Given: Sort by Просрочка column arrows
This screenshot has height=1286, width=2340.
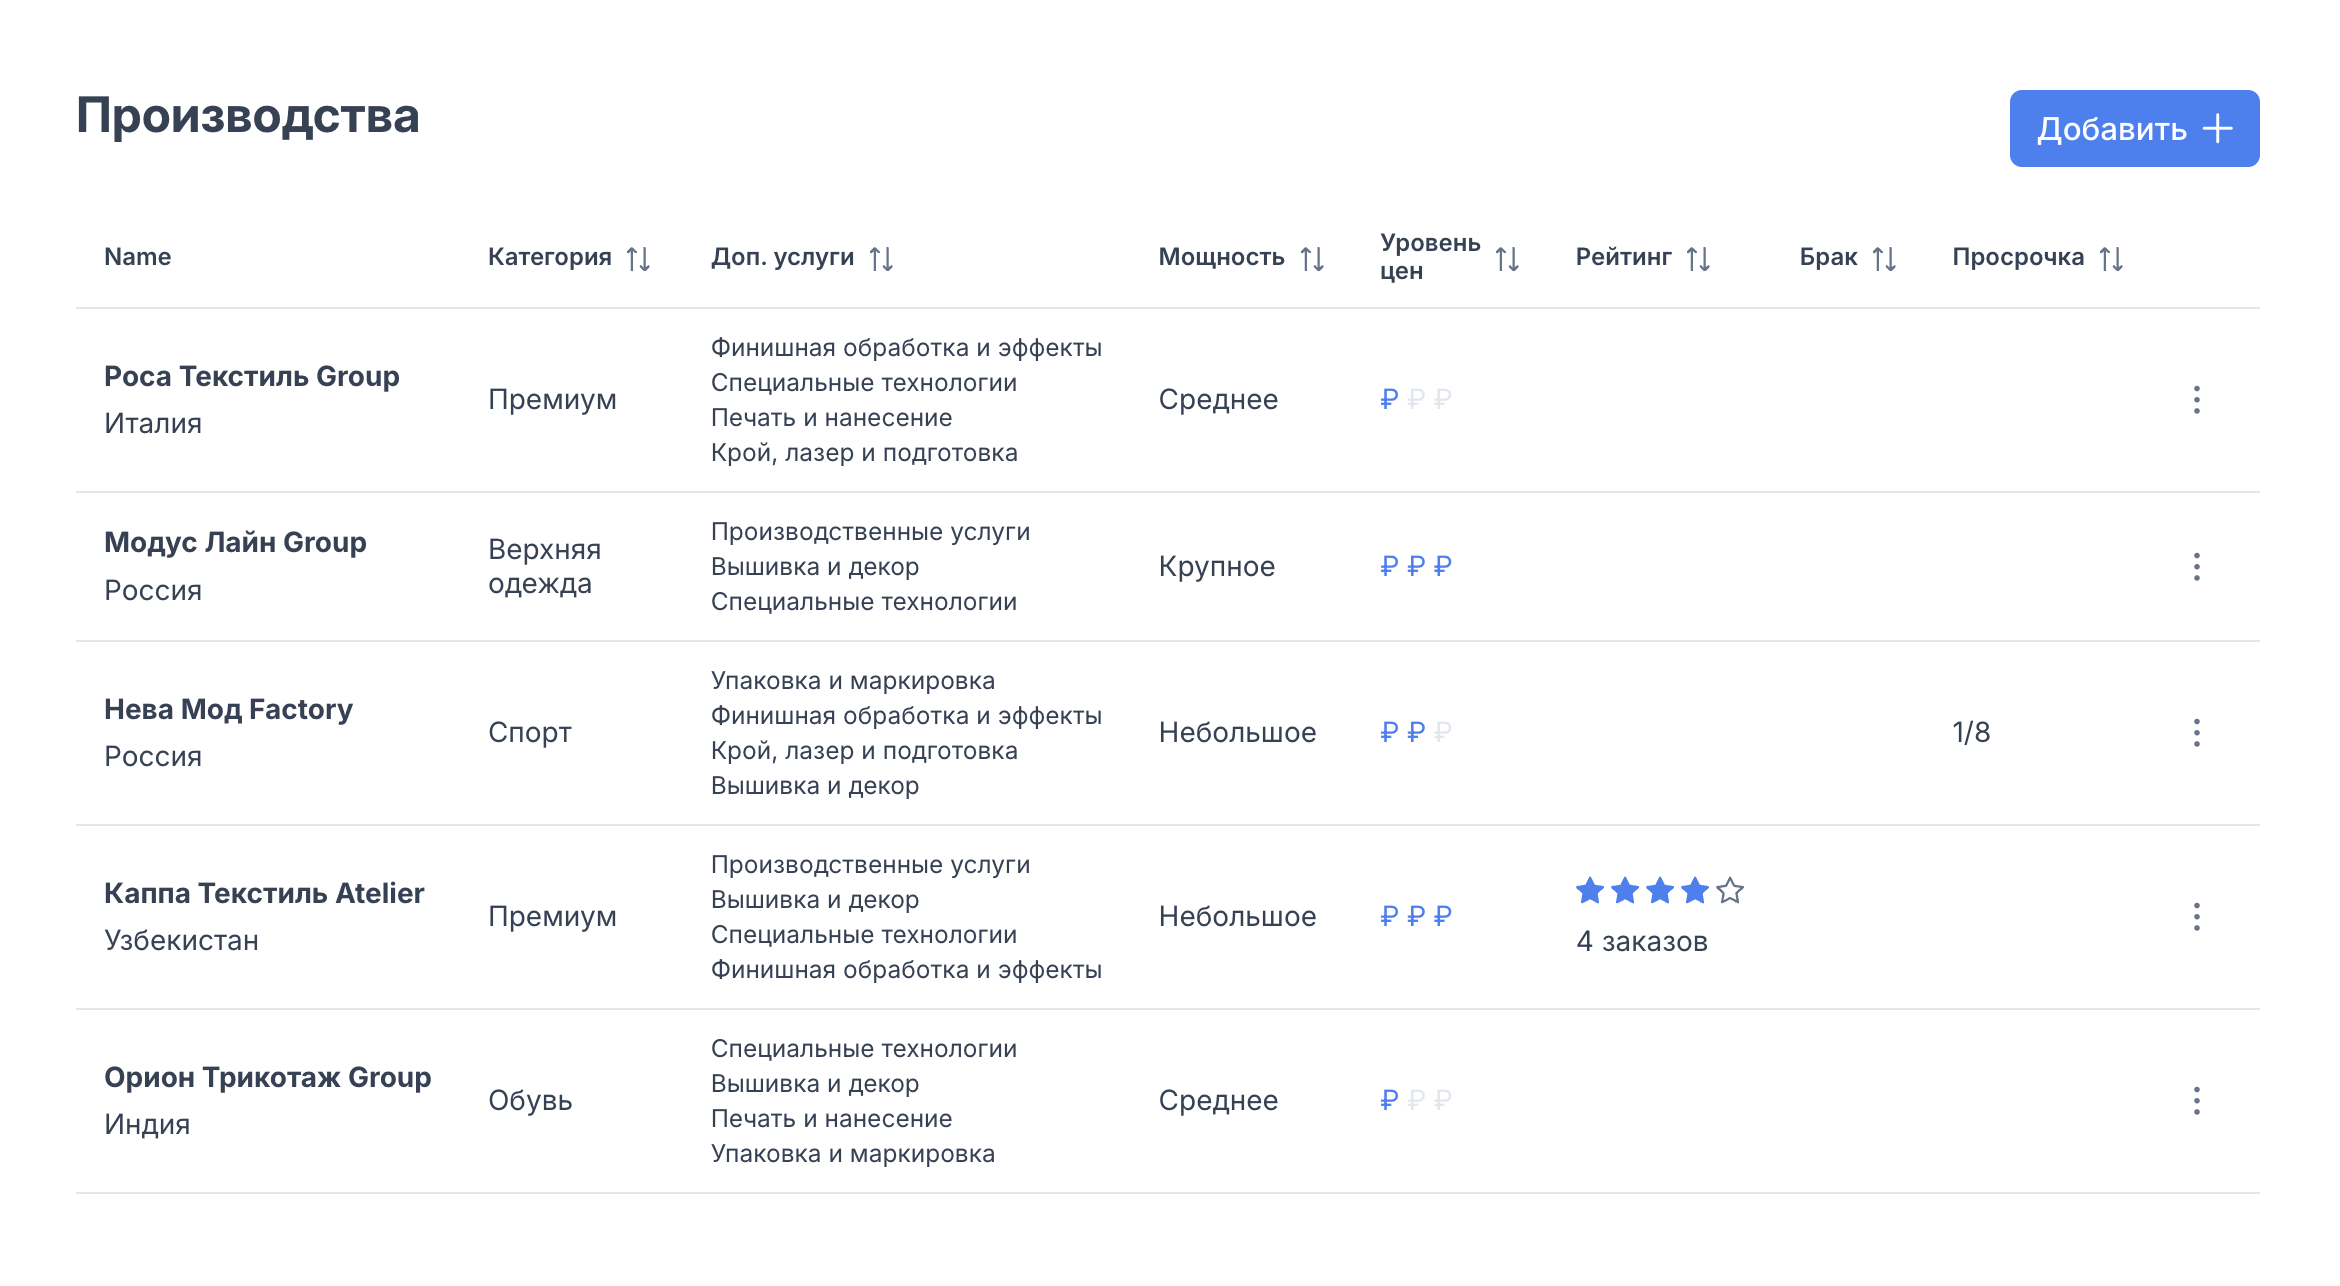Looking at the screenshot, I should 2111,259.
